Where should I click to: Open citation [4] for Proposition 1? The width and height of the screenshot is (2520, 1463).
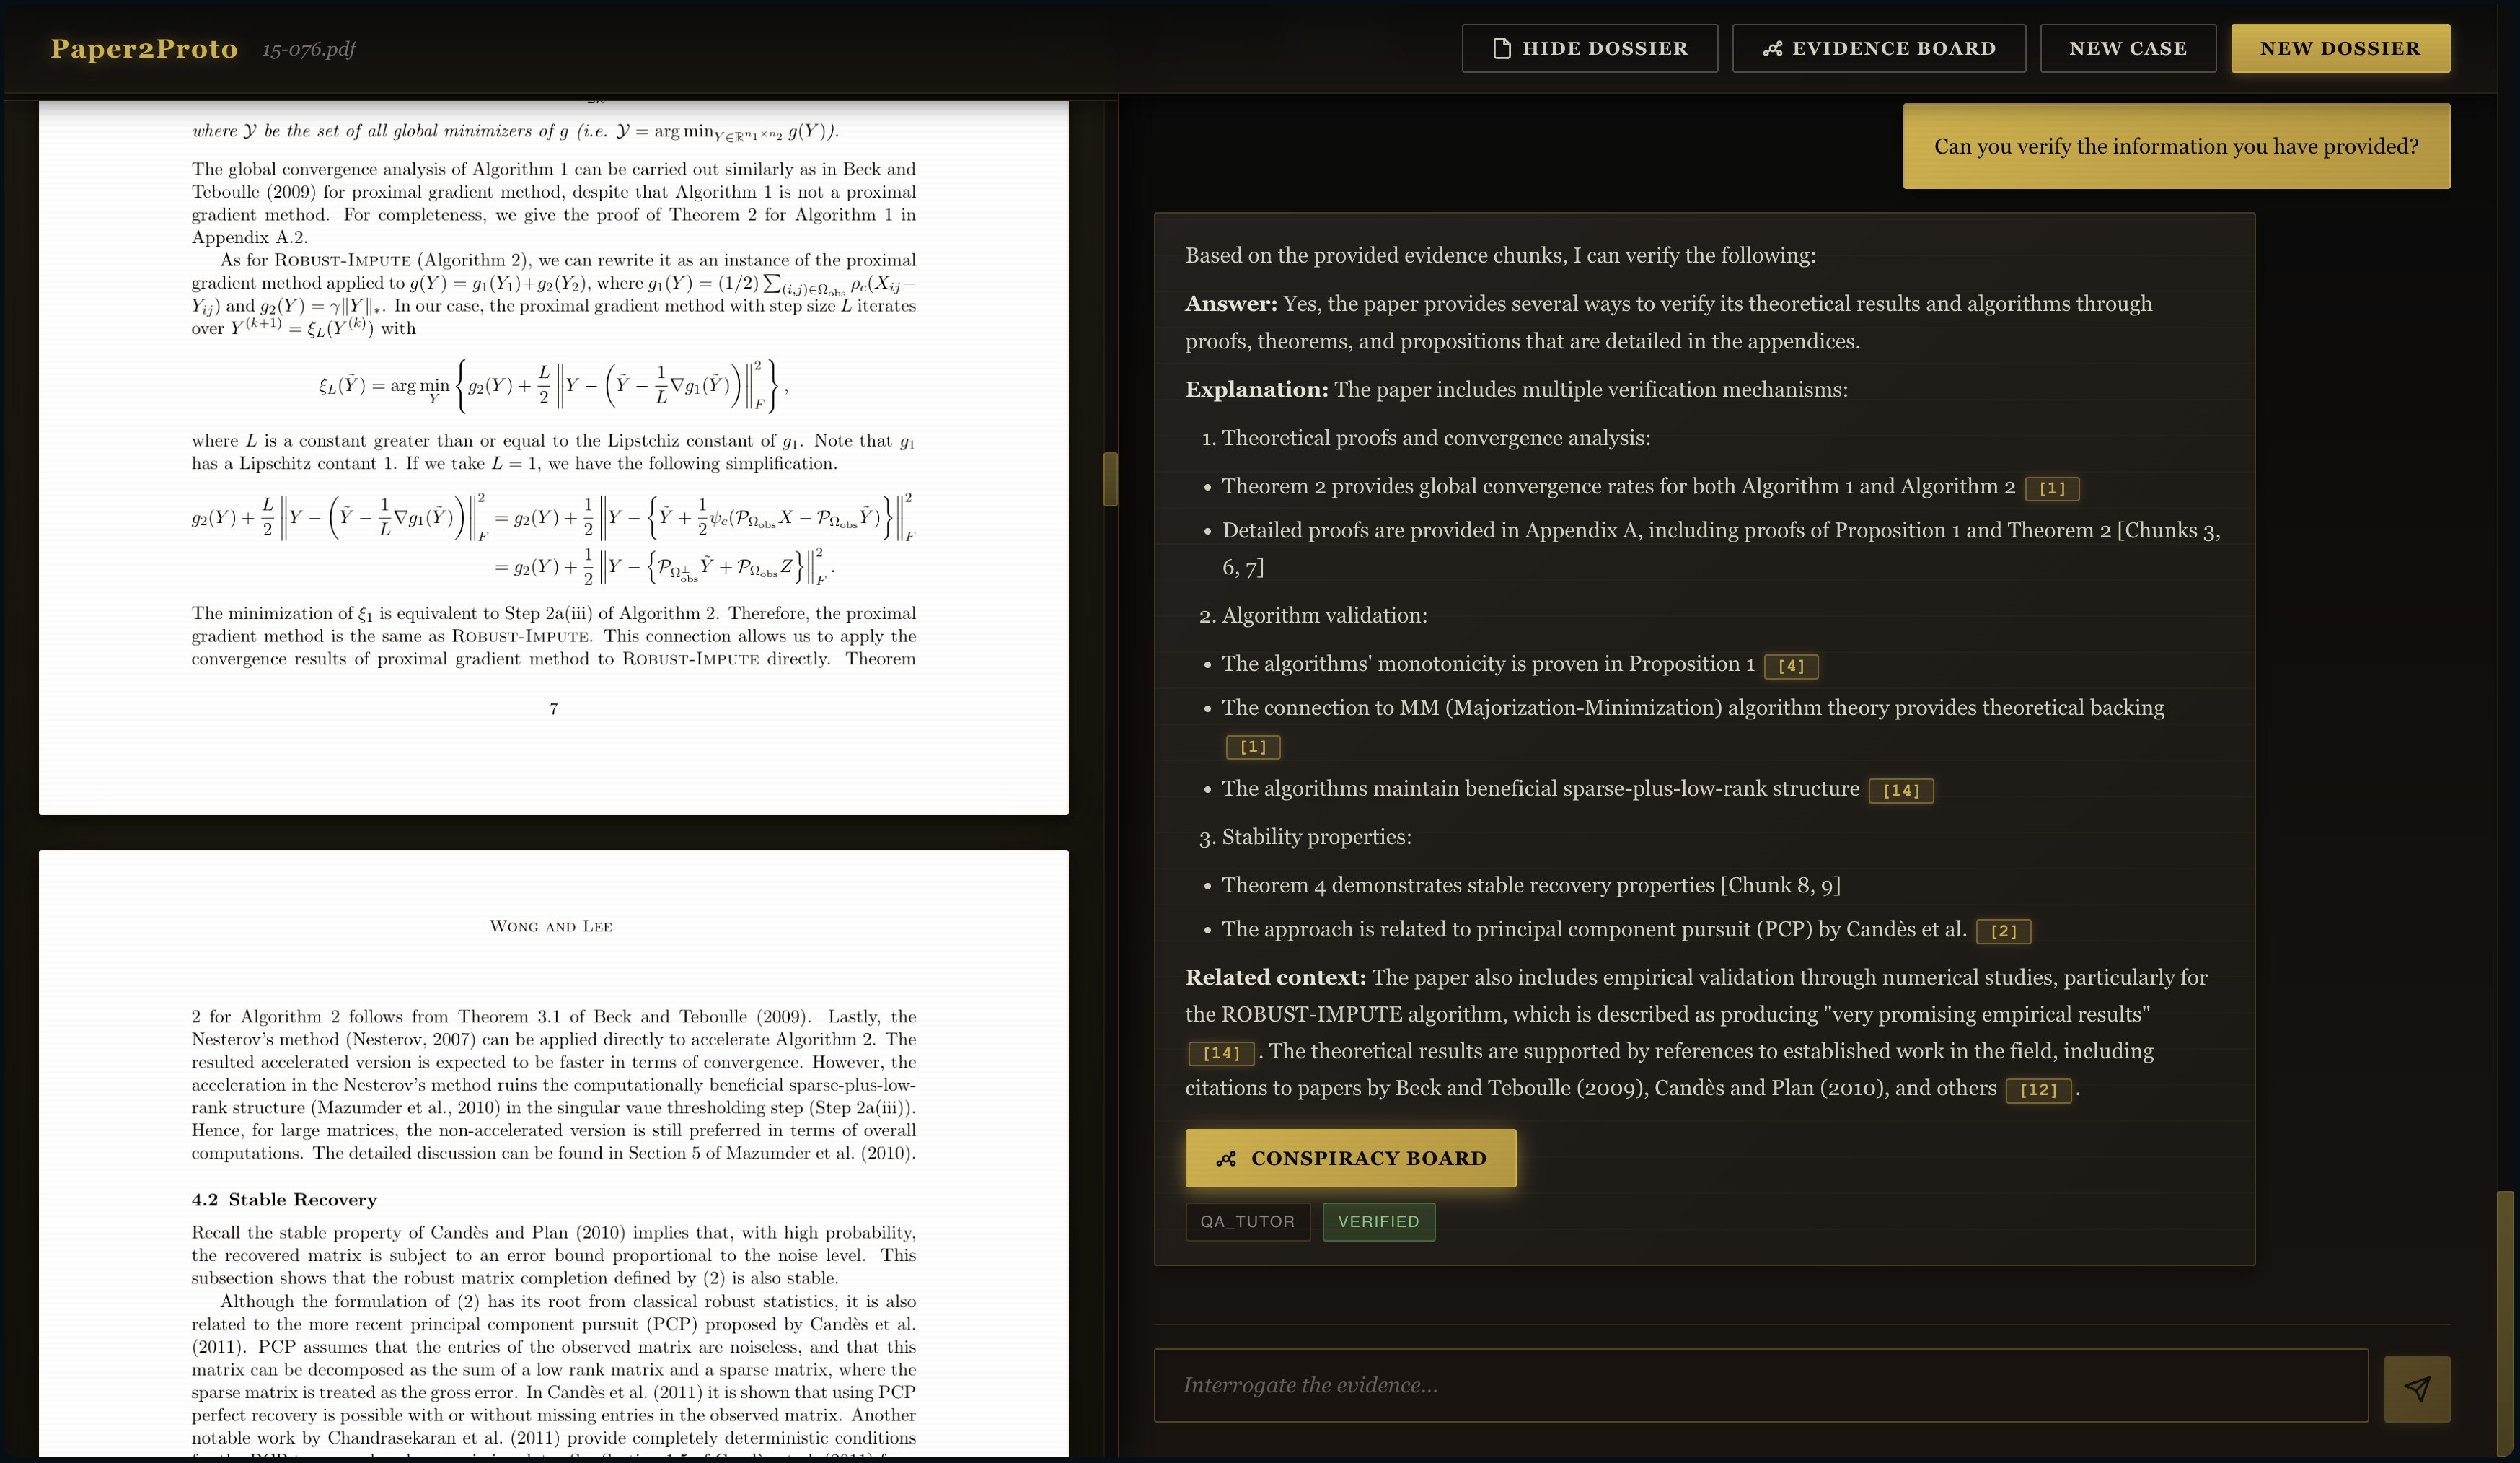tap(1790, 666)
